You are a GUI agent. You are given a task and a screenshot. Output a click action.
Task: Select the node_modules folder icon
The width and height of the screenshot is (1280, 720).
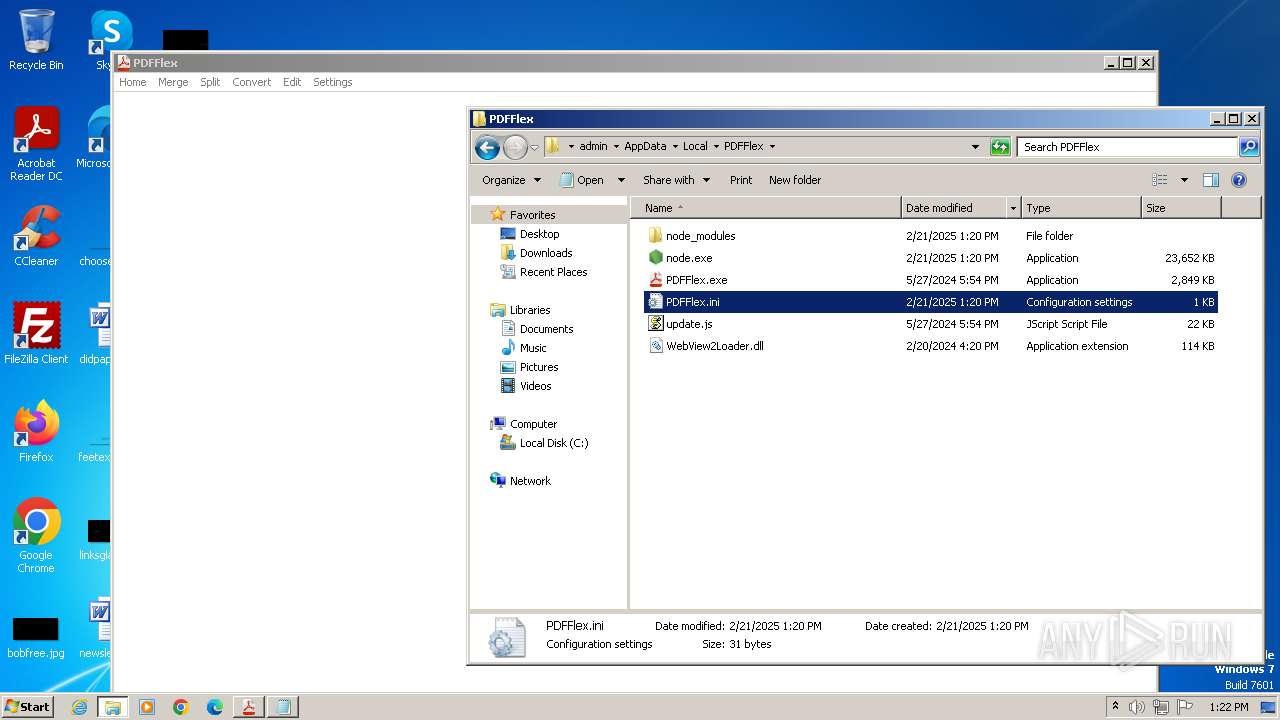click(x=656, y=236)
